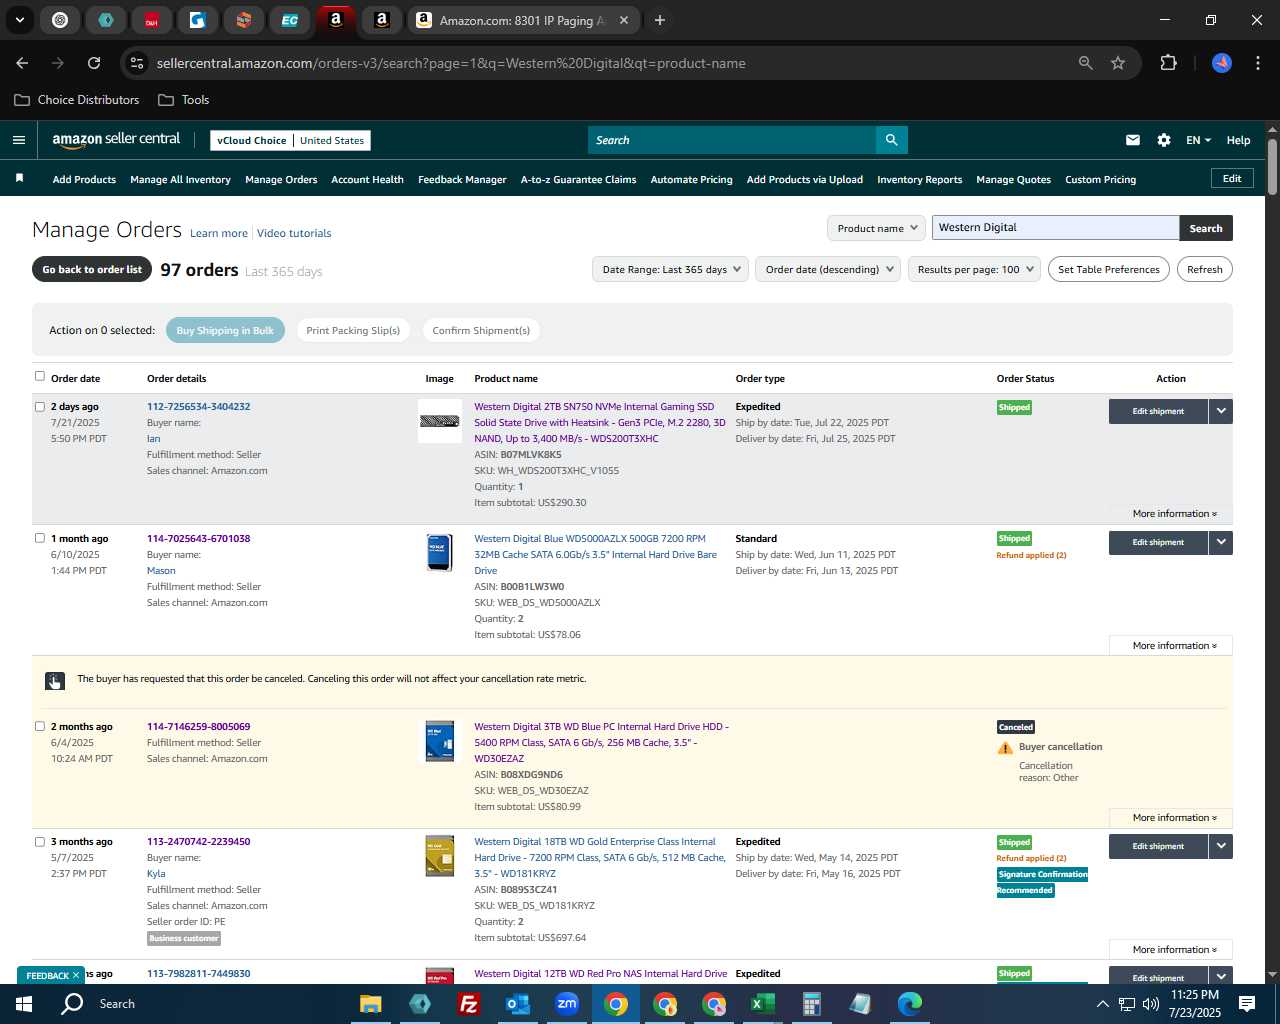Open the Video tutorials link
Screen dimensions: 1280x1024
tap(294, 233)
